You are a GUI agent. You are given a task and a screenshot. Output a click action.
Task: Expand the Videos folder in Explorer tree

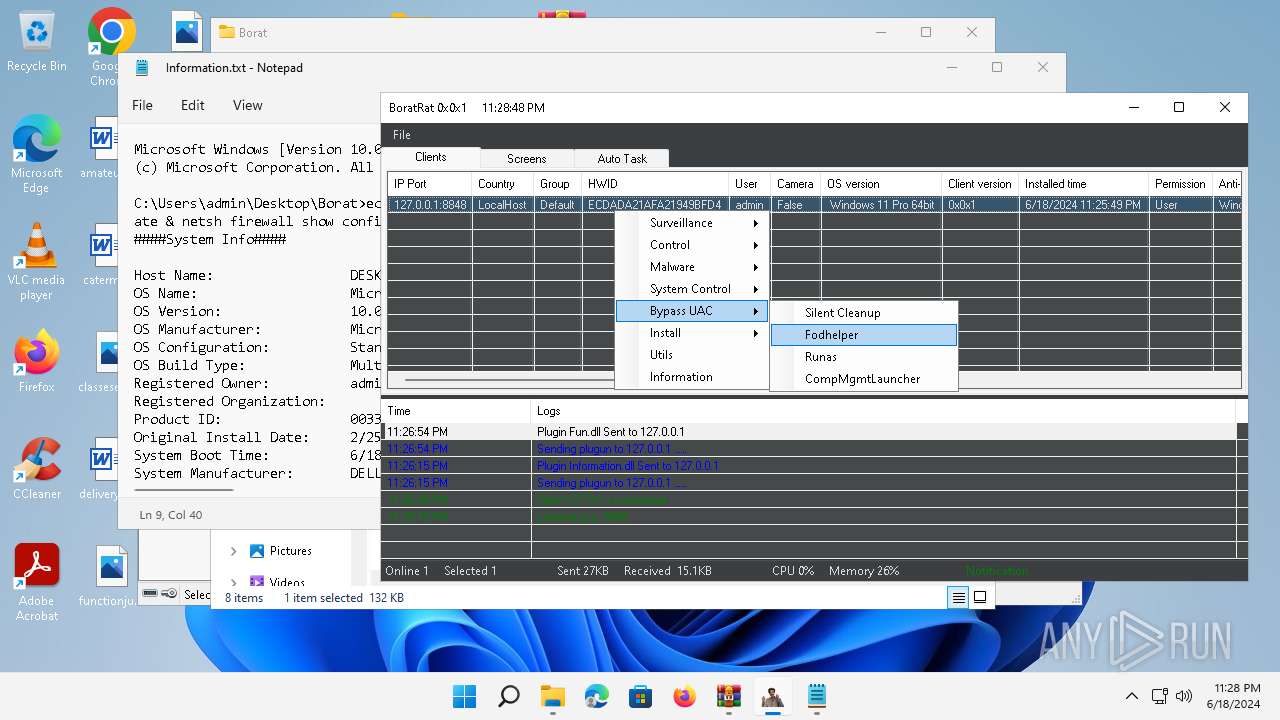click(x=233, y=581)
